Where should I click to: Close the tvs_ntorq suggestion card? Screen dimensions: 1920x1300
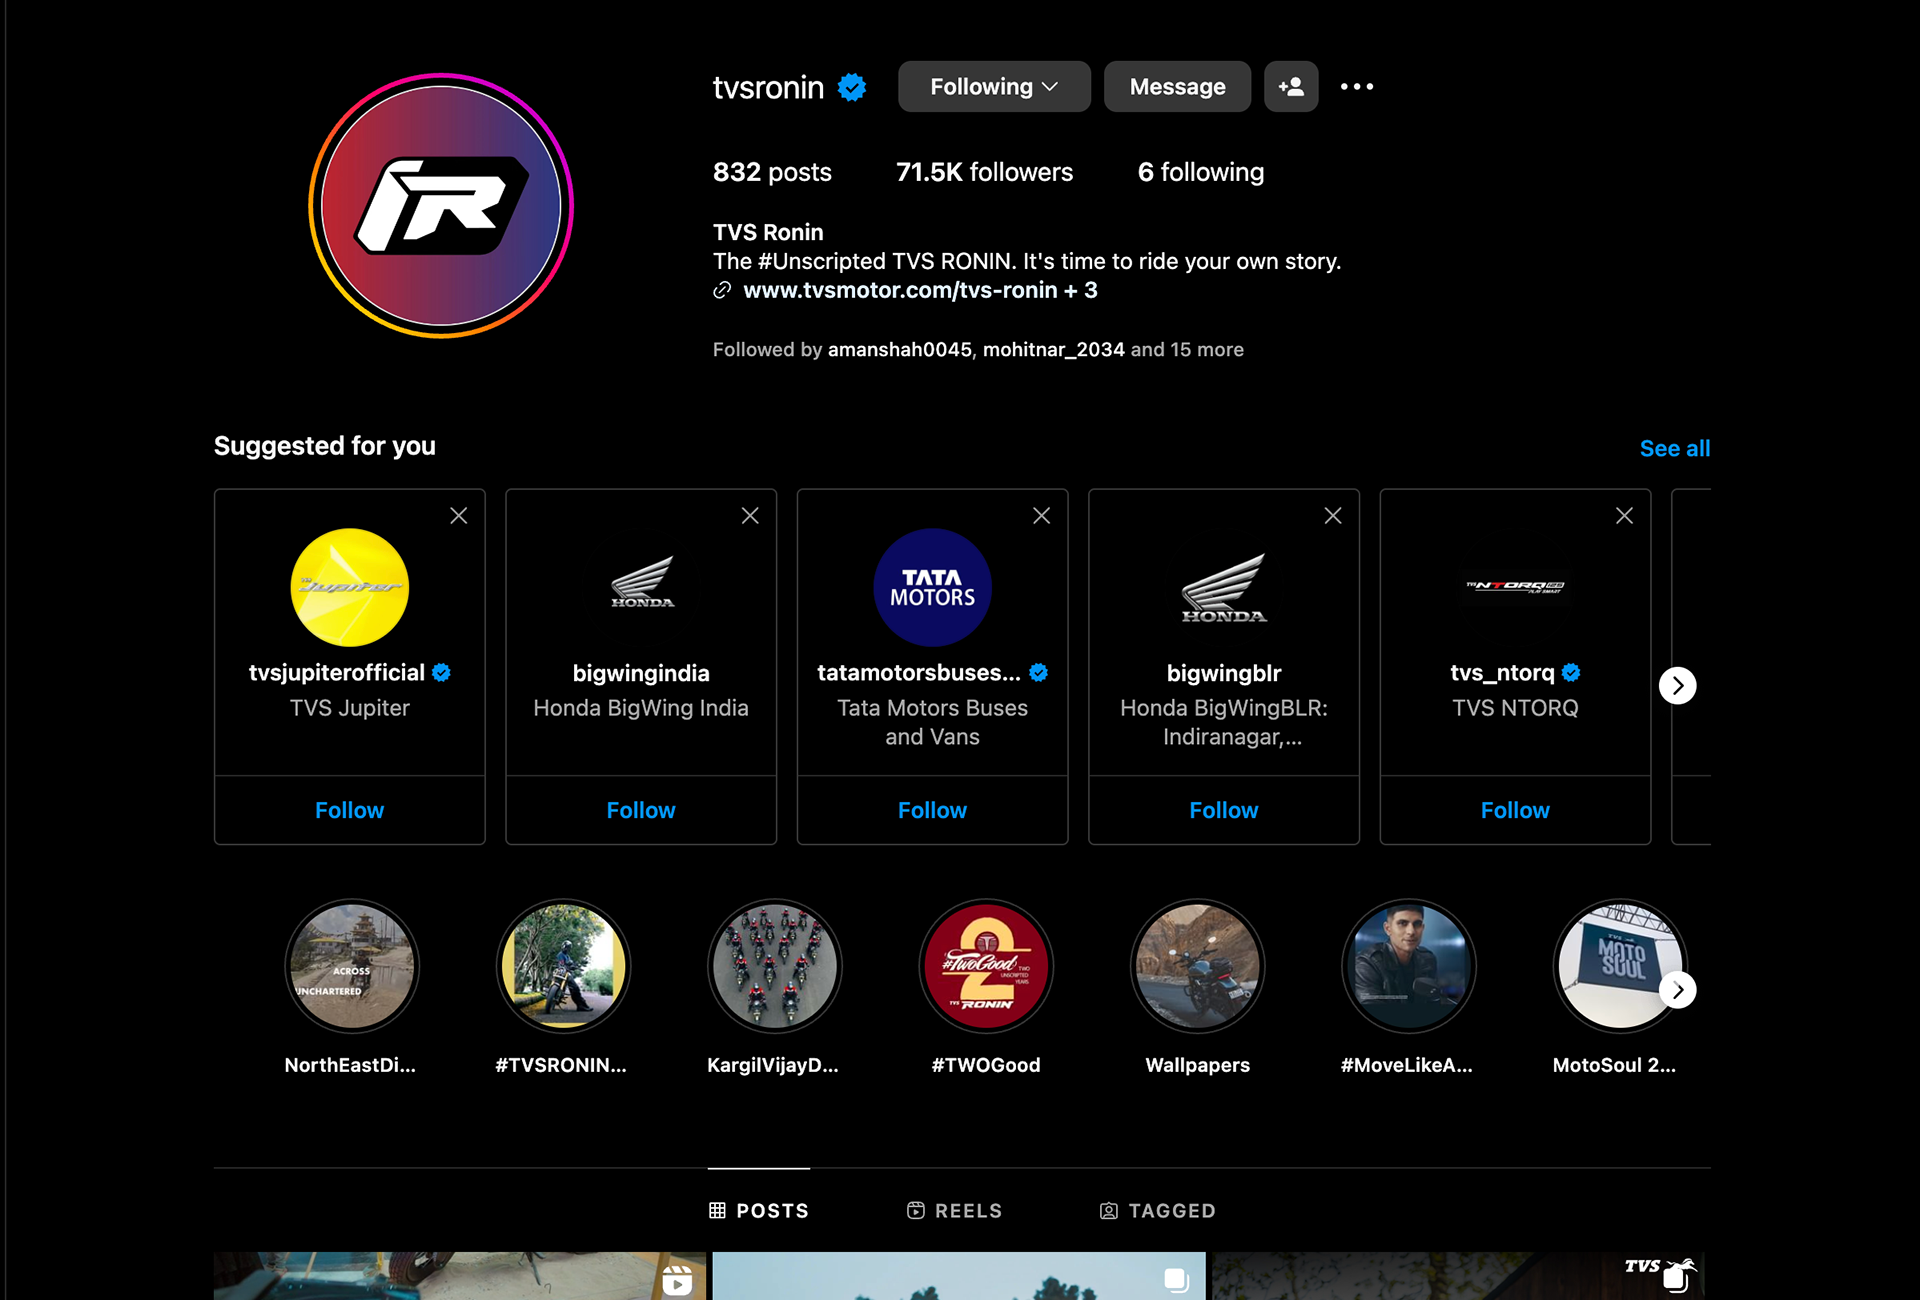[1624, 516]
